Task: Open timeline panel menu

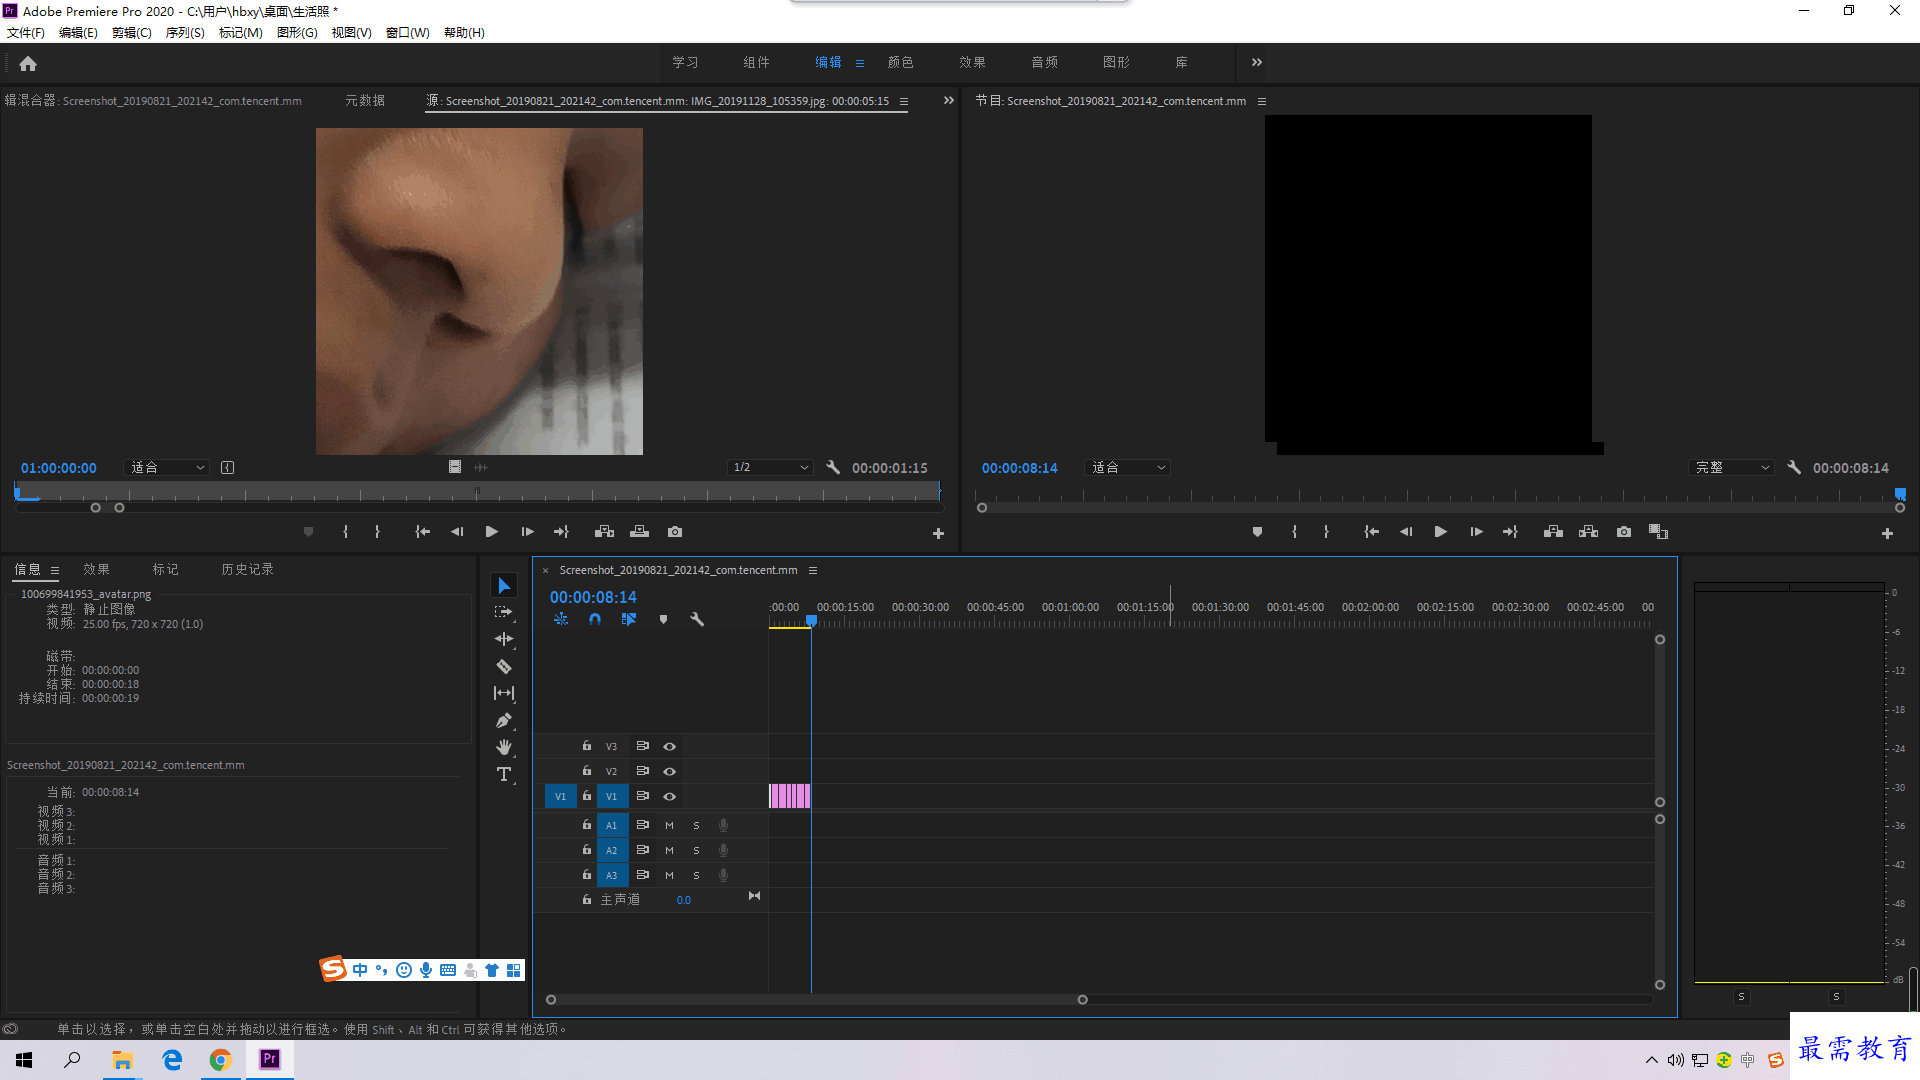Action: pyautogui.click(x=813, y=570)
